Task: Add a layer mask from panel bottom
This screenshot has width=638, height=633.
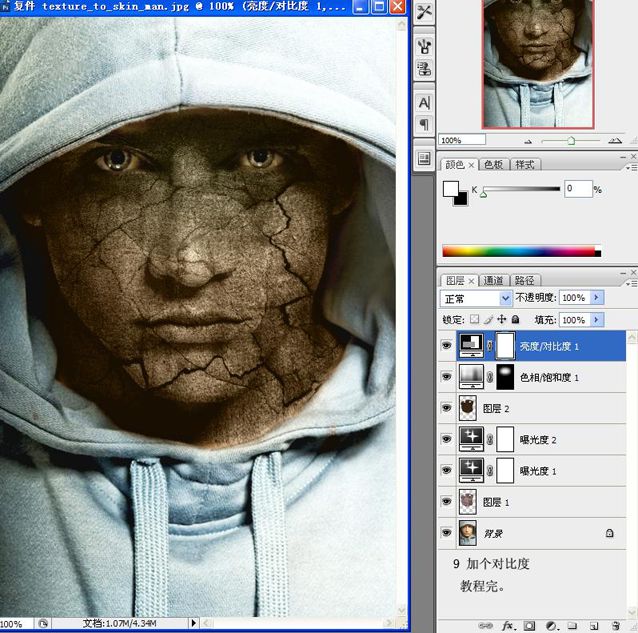Action: (529, 625)
